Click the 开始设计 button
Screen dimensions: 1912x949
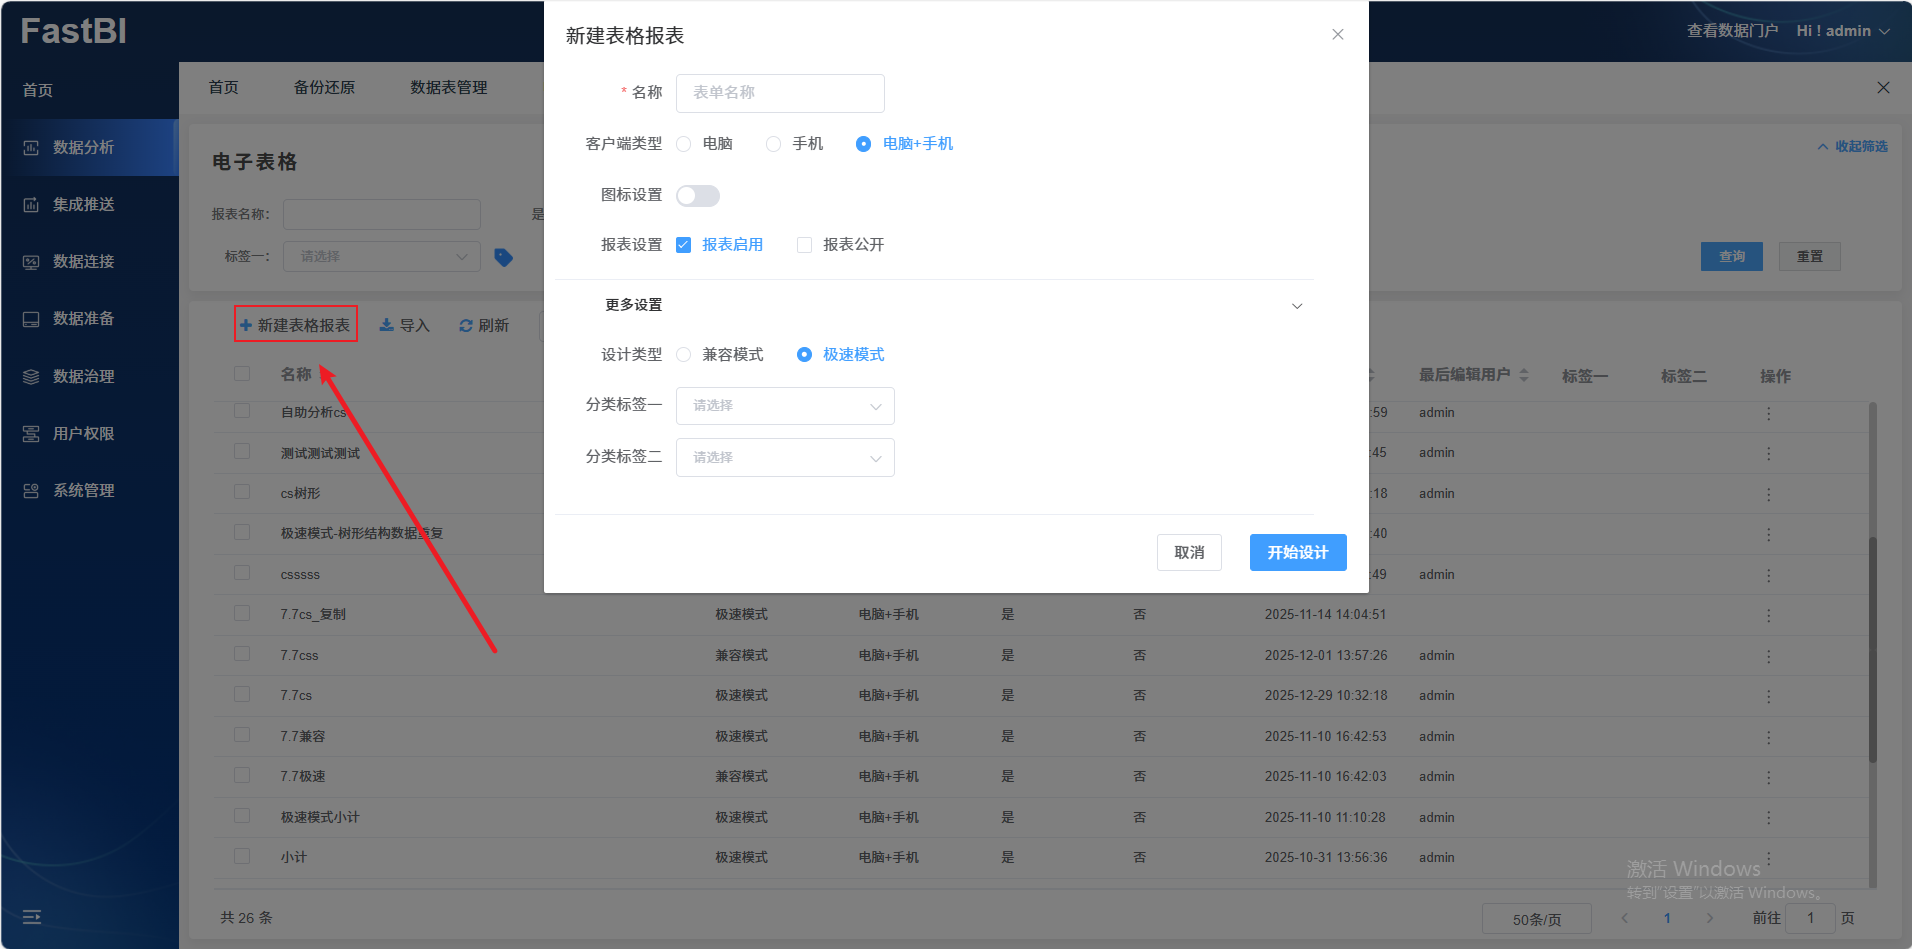coord(1297,553)
